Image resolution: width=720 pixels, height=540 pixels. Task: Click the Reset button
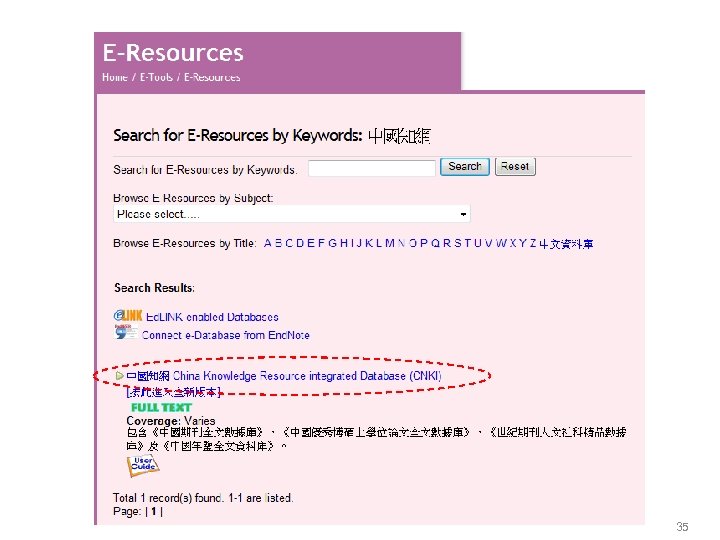click(x=515, y=166)
